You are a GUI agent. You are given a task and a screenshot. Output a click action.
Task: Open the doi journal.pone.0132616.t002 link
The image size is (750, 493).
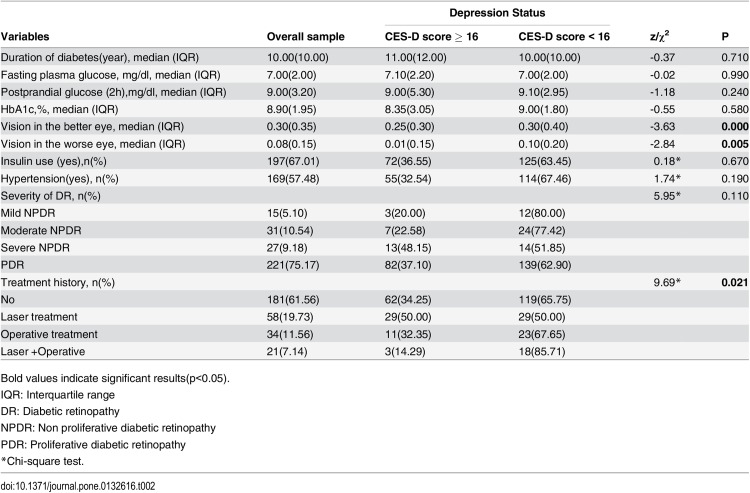[78, 486]
